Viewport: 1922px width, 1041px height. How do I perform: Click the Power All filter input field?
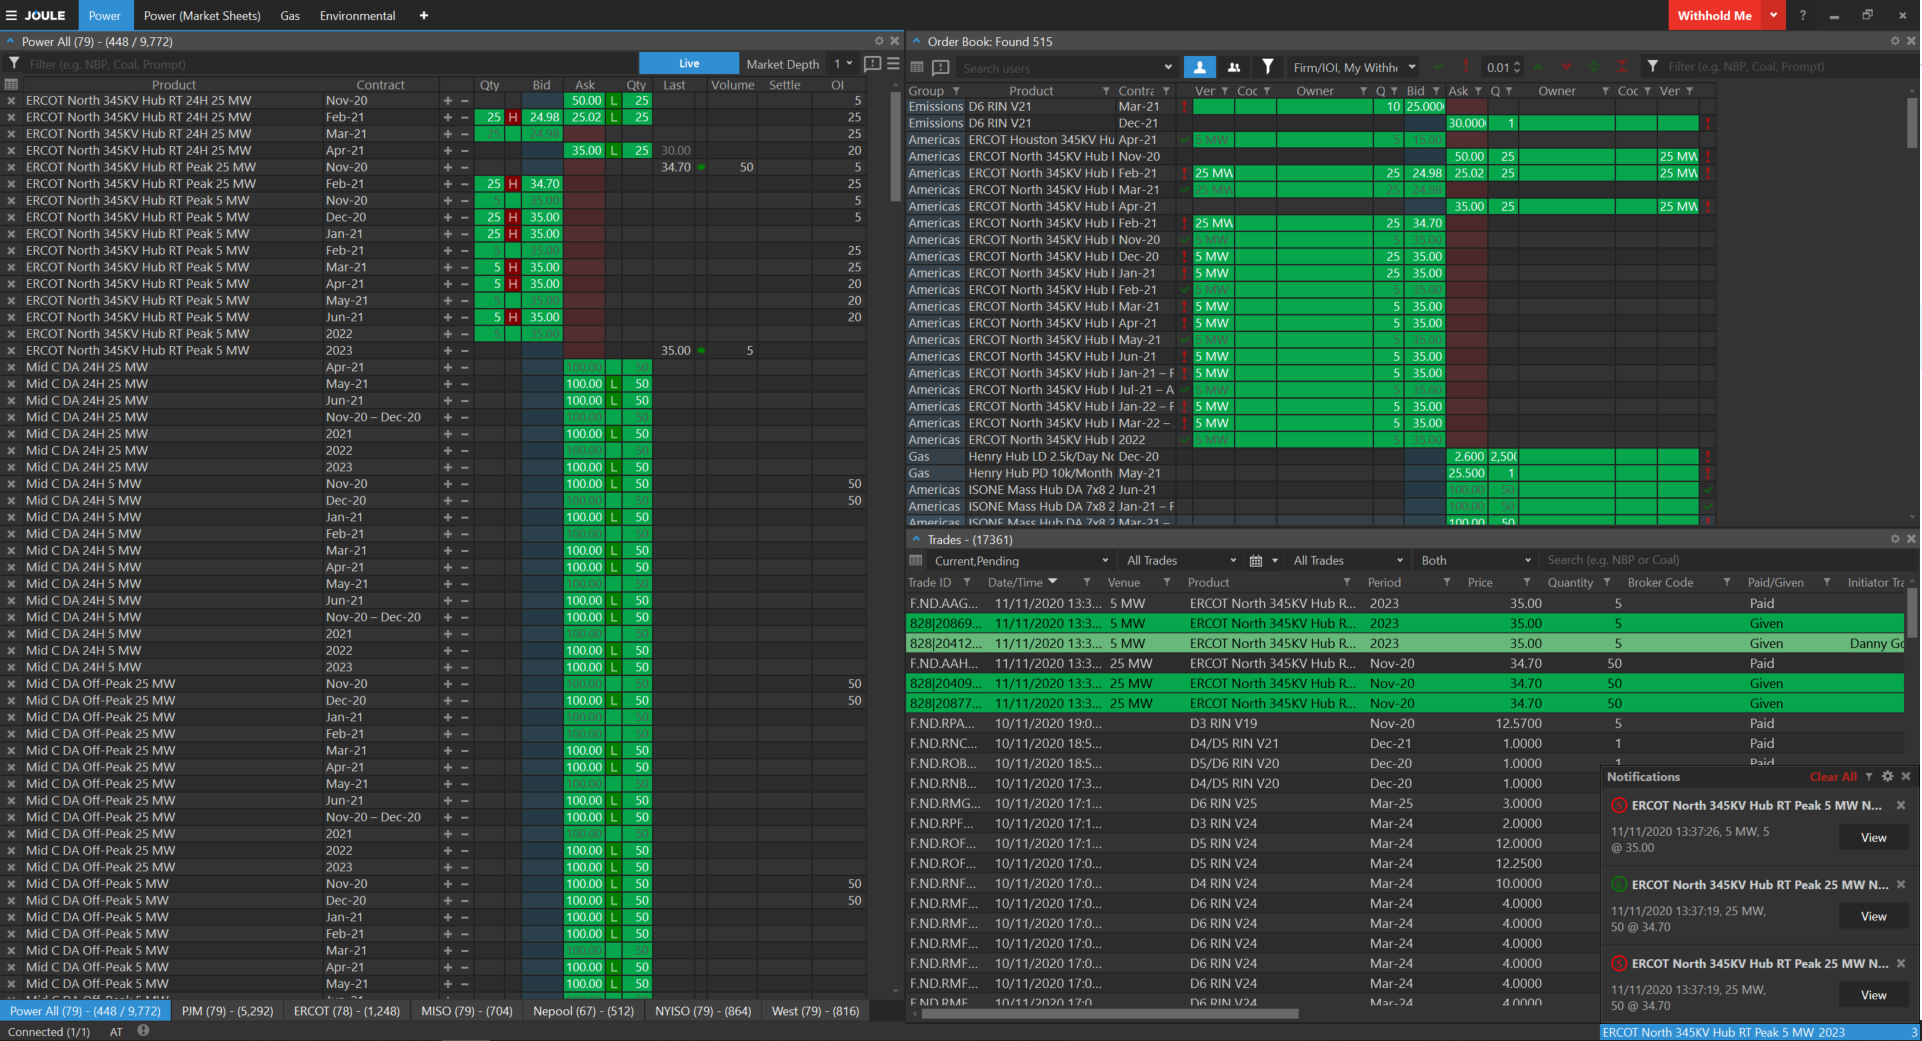click(330, 64)
